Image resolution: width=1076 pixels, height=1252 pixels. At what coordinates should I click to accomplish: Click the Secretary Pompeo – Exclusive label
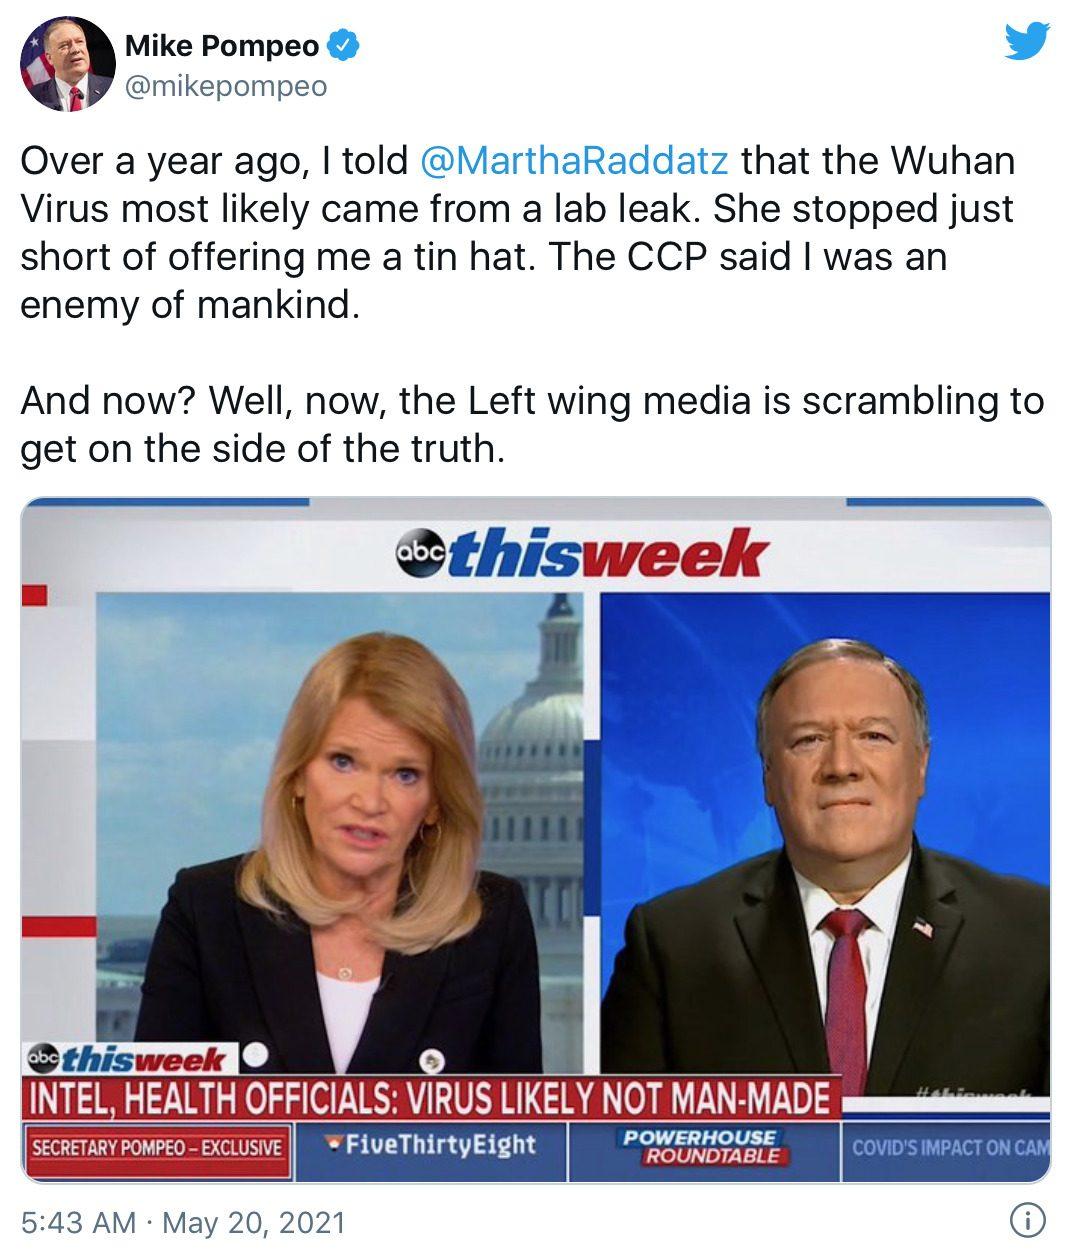[x=157, y=1147]
